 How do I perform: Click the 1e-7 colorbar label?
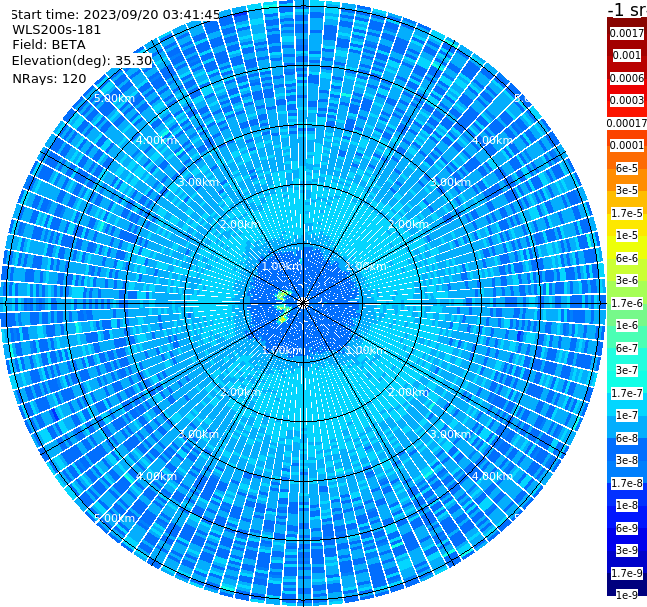[627, 415]
